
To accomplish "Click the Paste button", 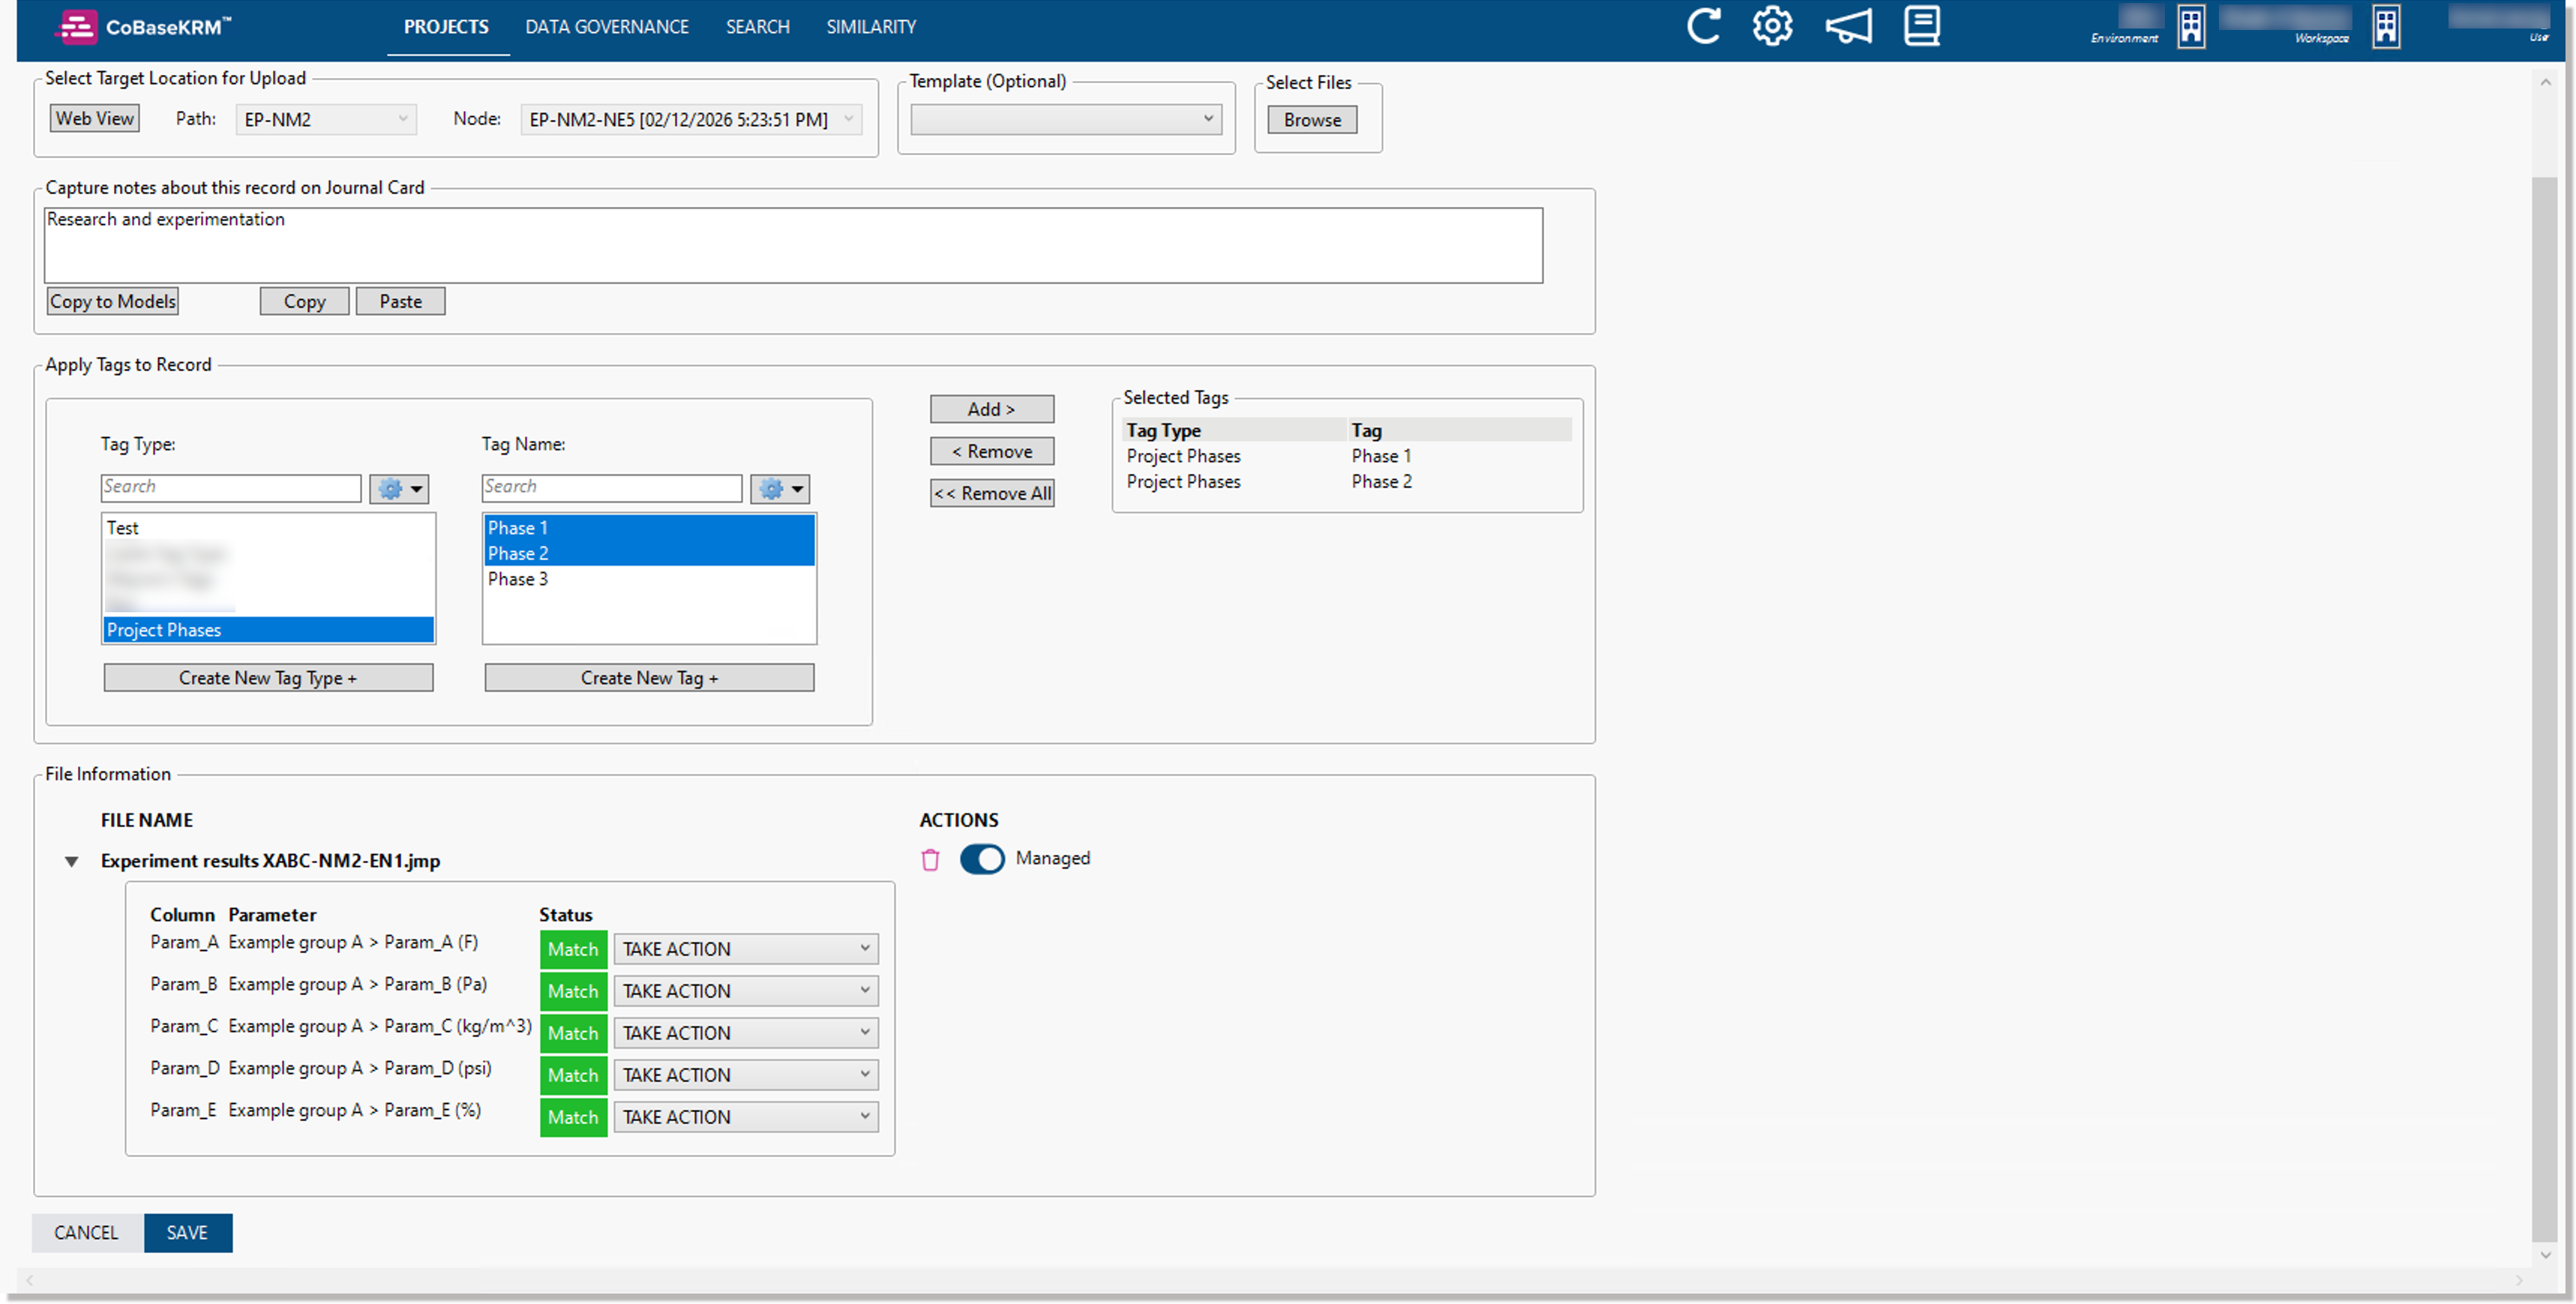I will click(x=400, y=301).
